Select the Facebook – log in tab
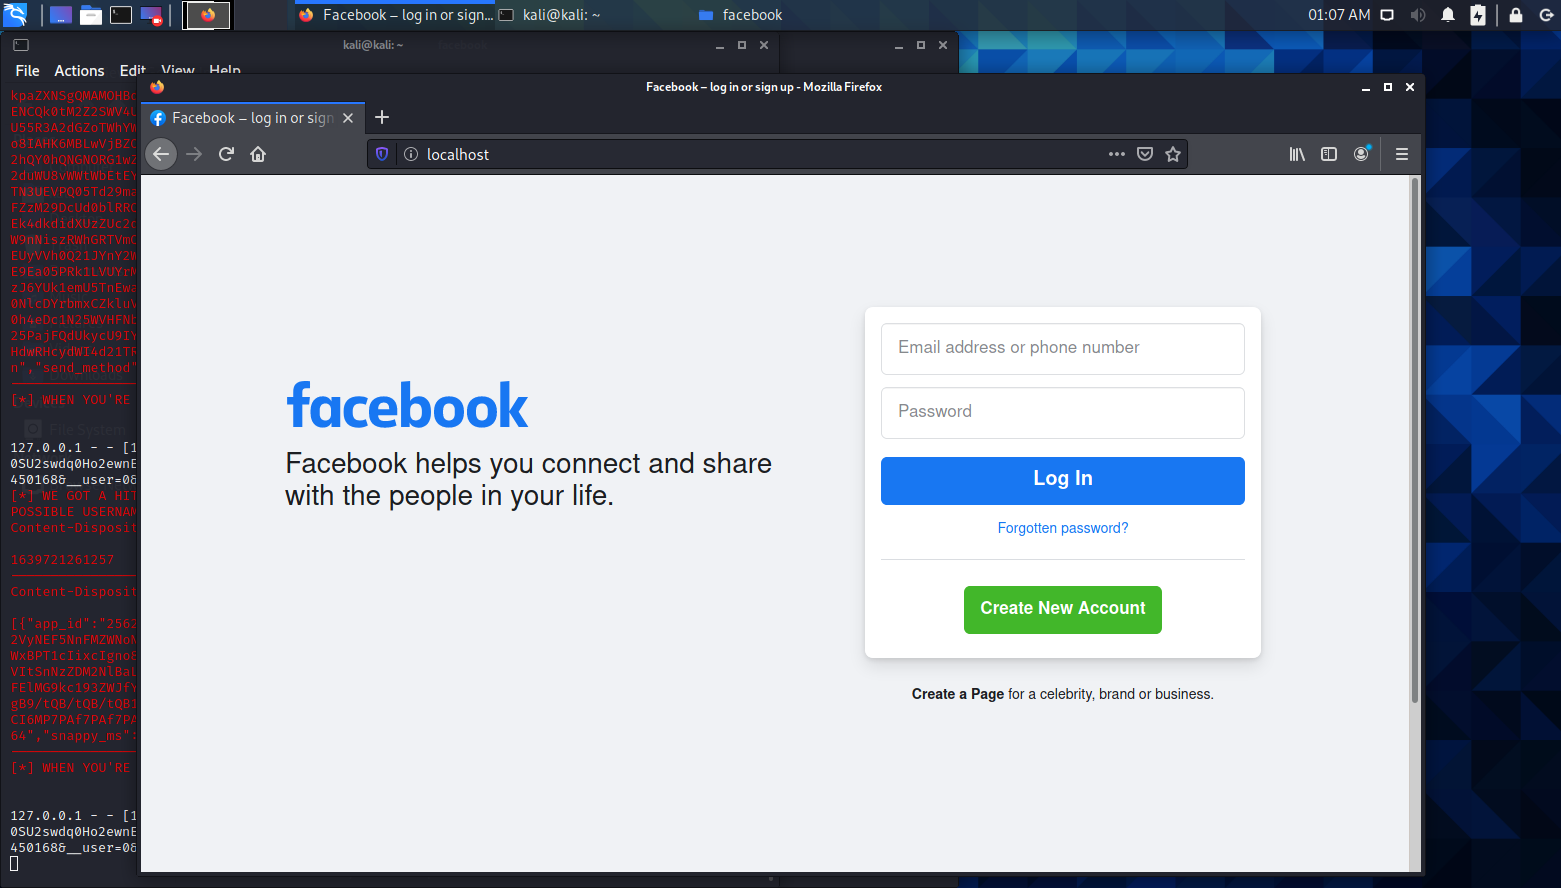The width and height of the screenshot is (1561, 888). tap(255, 118)
